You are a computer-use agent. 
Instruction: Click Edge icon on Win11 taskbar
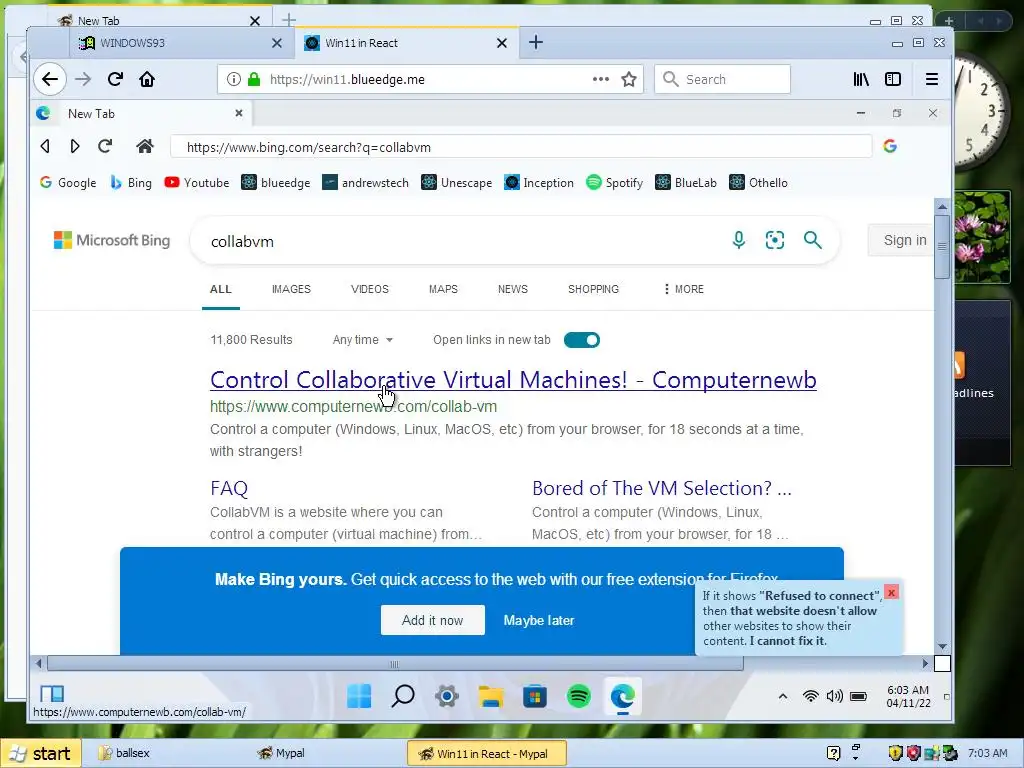coord(622,696)
